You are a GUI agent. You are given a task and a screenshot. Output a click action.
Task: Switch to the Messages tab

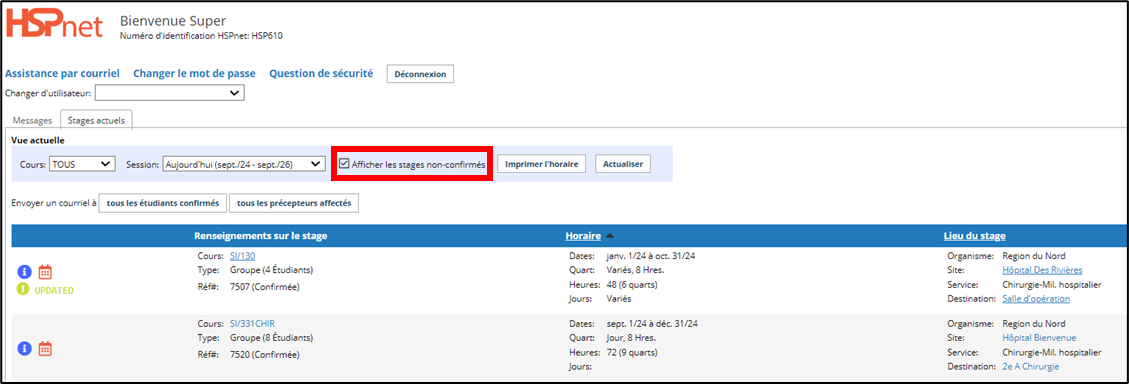(33, 120)
